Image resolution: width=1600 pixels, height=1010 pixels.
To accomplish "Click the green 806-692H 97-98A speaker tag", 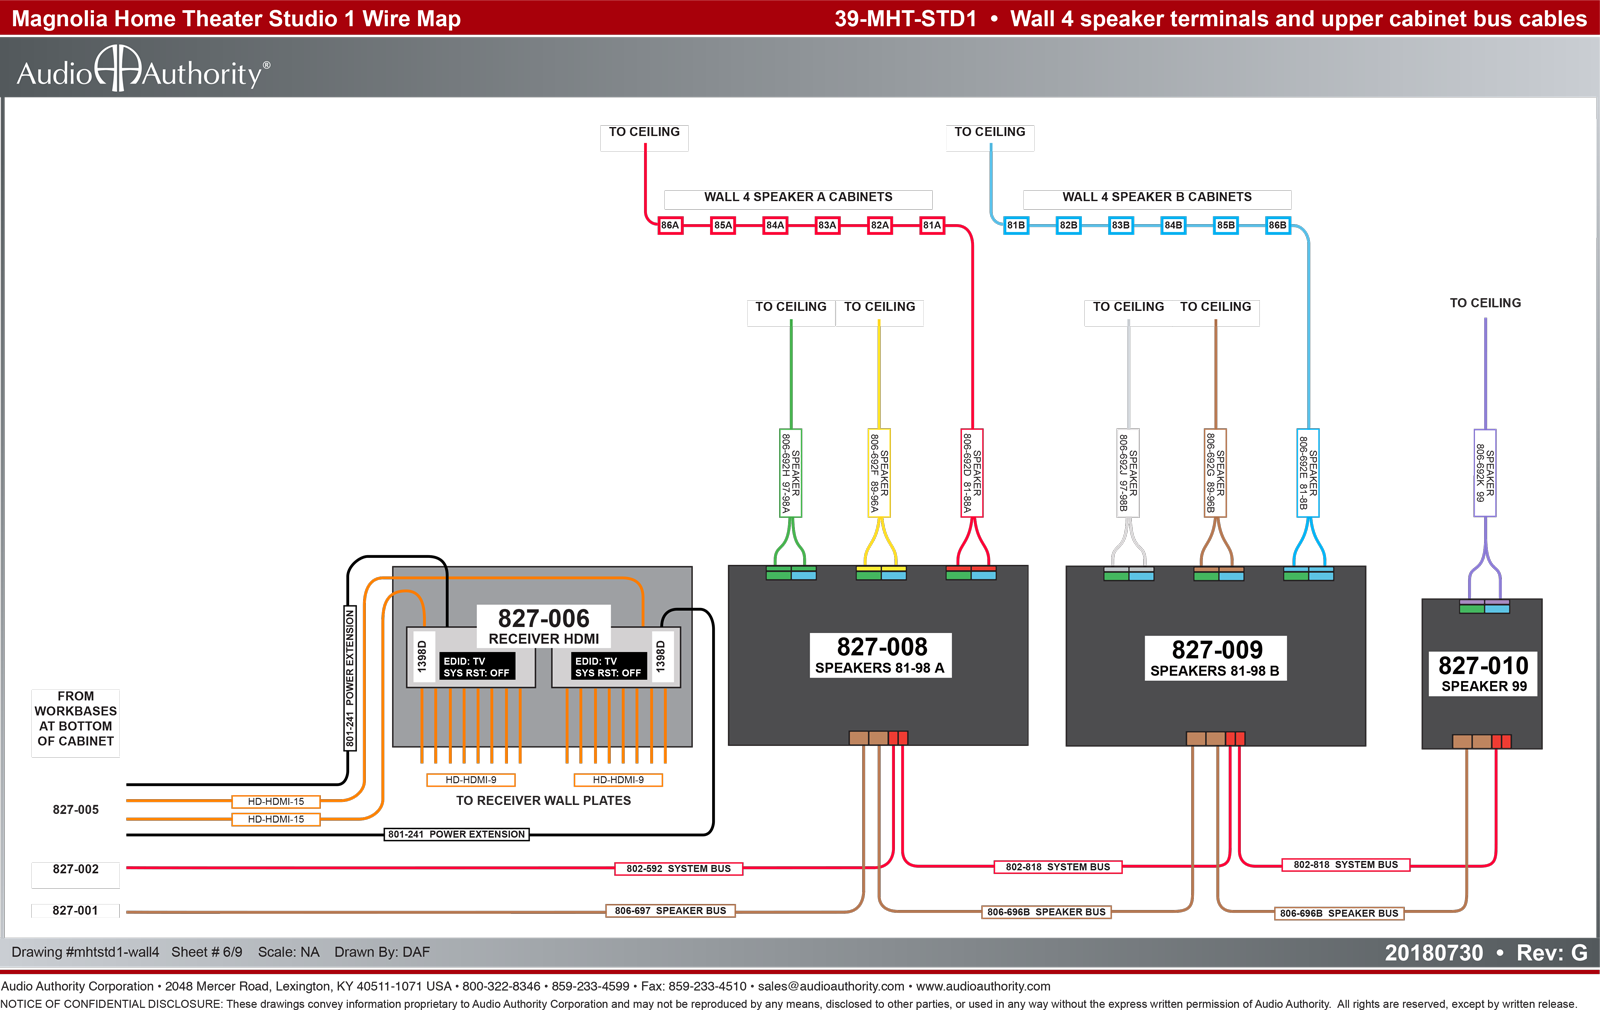I will click(791, 473).
